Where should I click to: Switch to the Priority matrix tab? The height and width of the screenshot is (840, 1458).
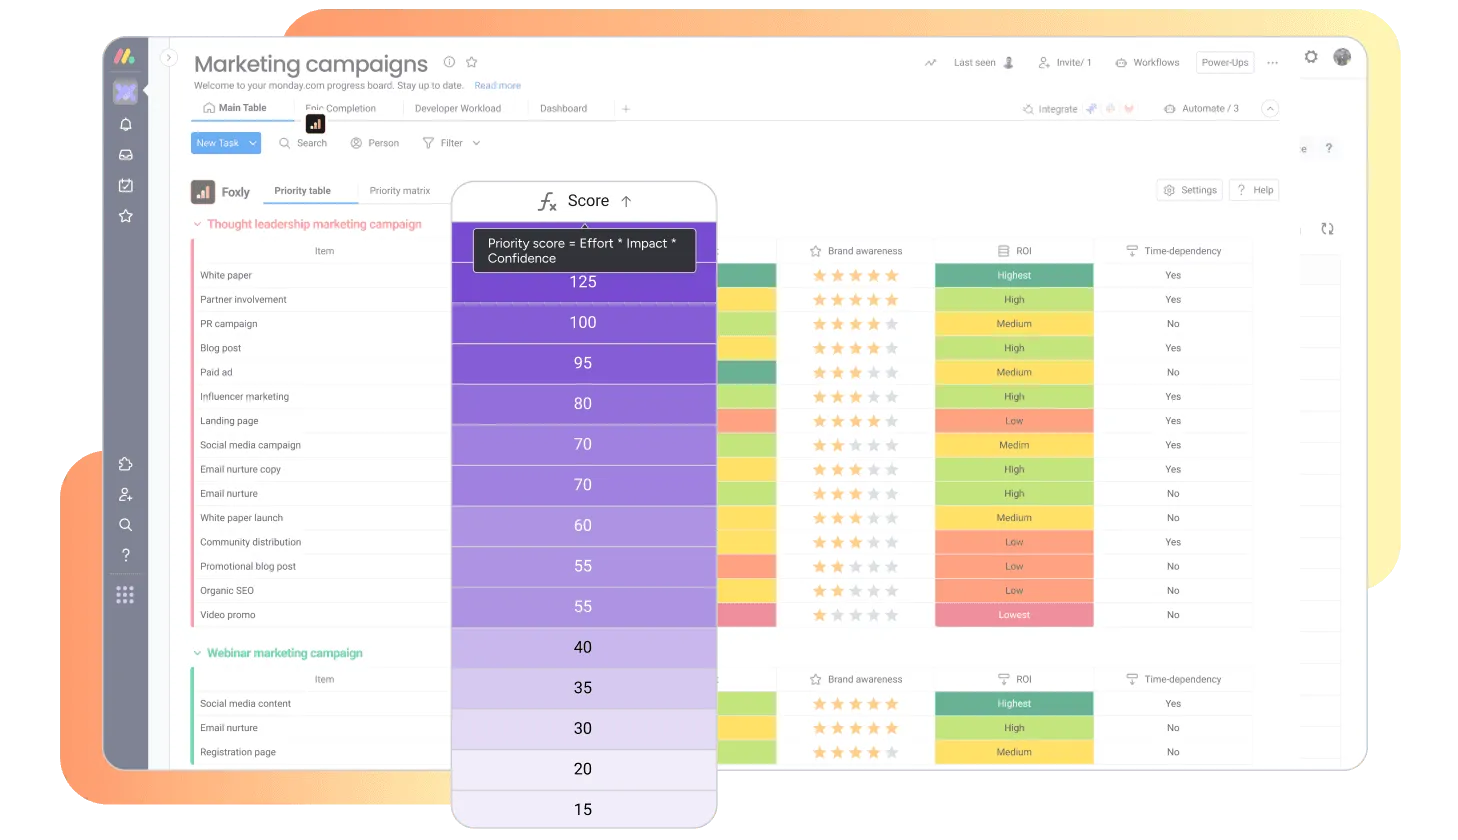[399, 191]
